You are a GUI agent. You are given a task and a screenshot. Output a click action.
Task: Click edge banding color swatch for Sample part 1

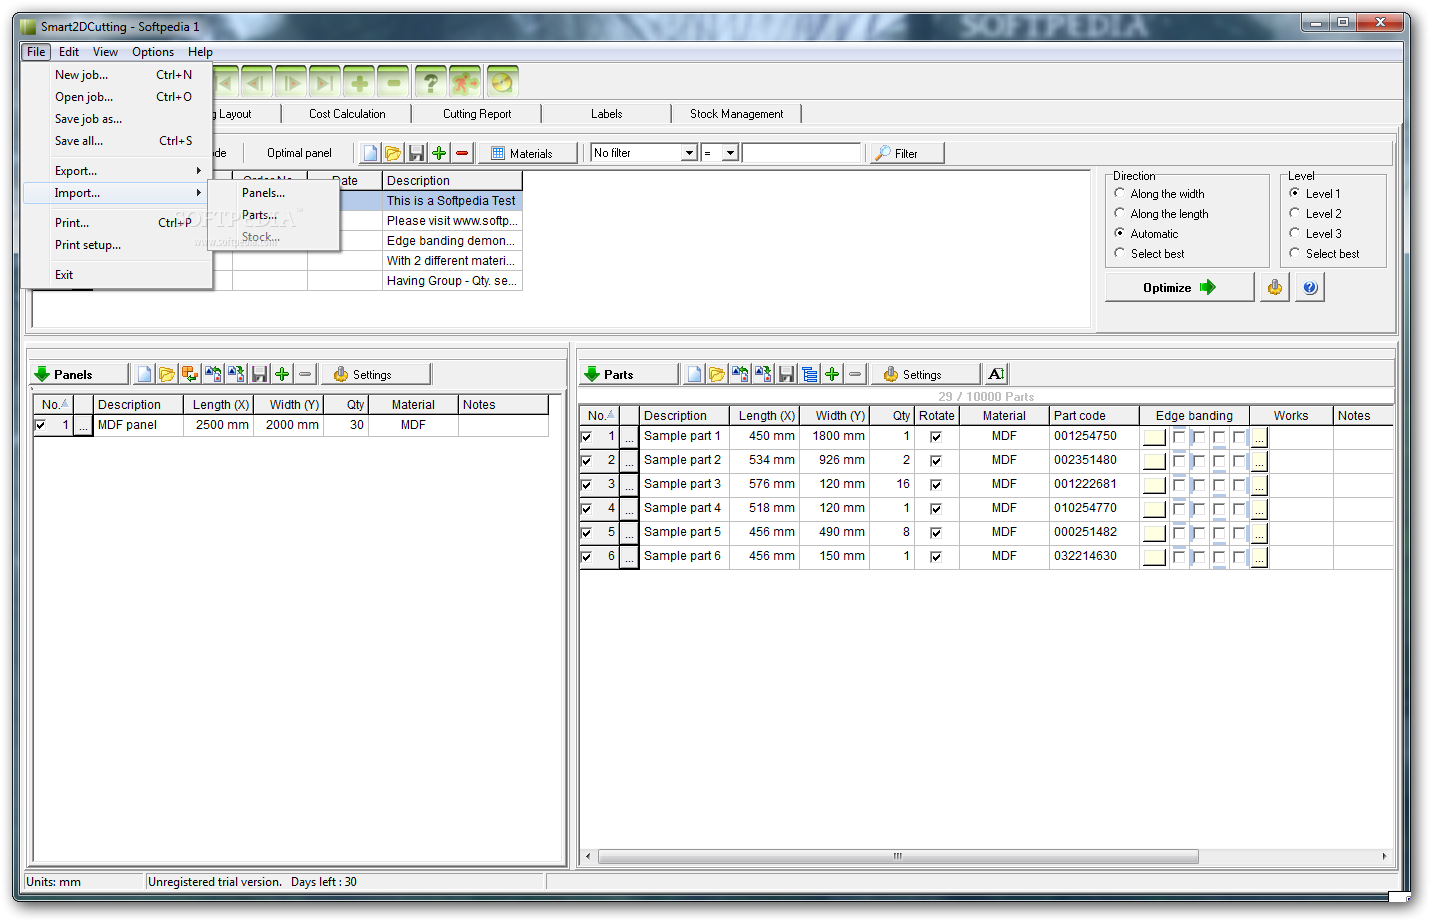1155,437
